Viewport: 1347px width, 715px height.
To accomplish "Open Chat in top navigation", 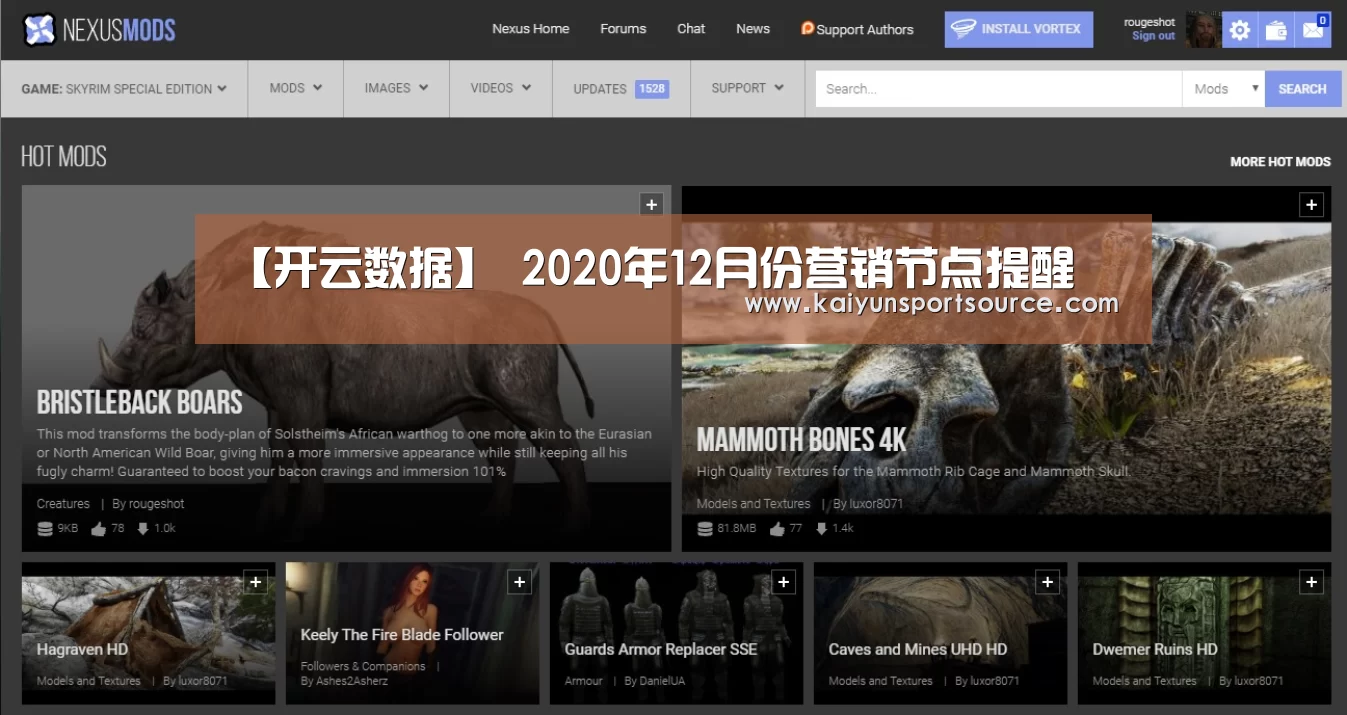I will tap(691, 29).
